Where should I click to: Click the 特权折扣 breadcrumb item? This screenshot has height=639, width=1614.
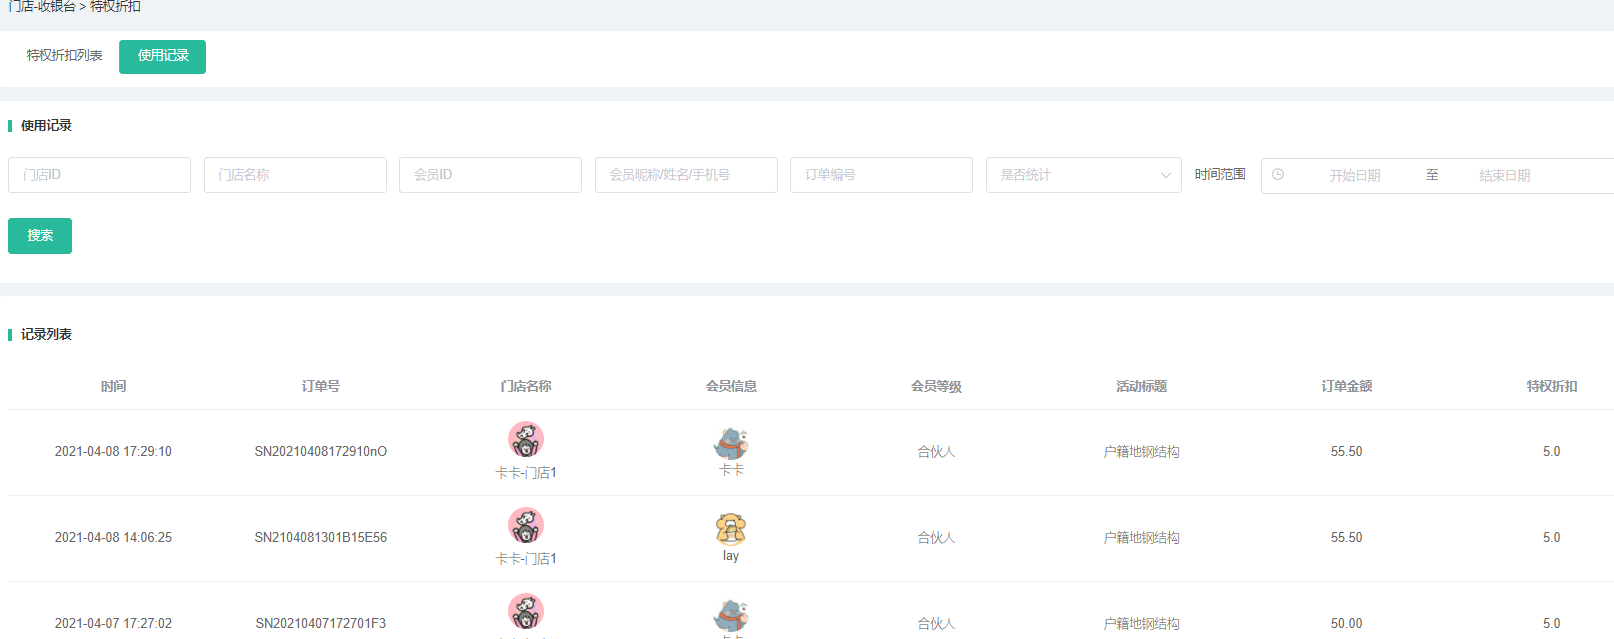[115, 6]
